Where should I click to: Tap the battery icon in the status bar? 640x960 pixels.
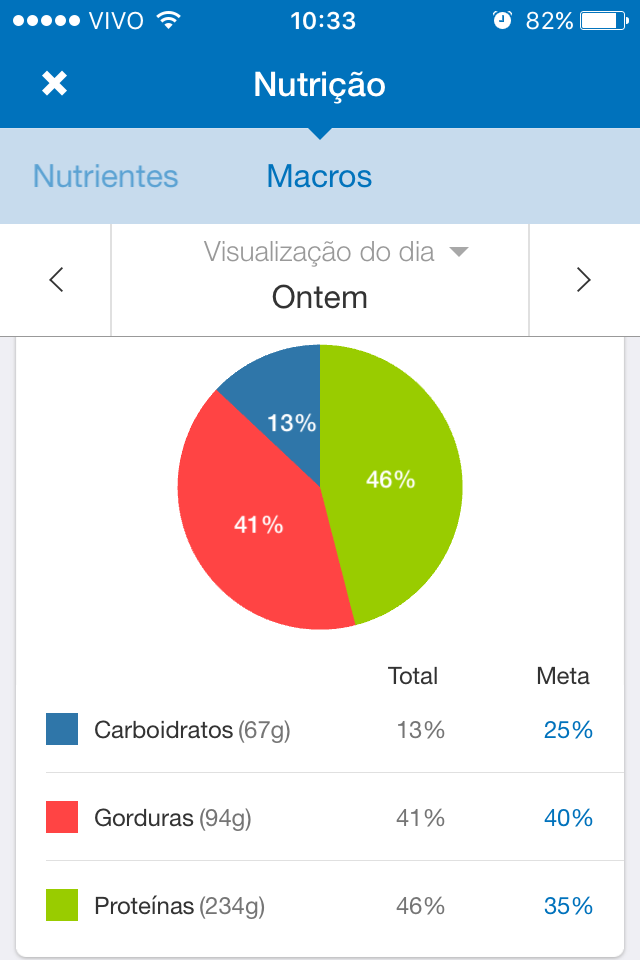point(604,21)
